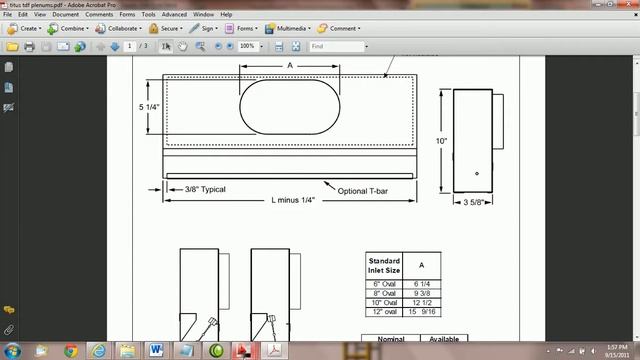This screenshot has width=640, height=360.
Task: Click the Fit one full page icon
Action: [296, 47]
